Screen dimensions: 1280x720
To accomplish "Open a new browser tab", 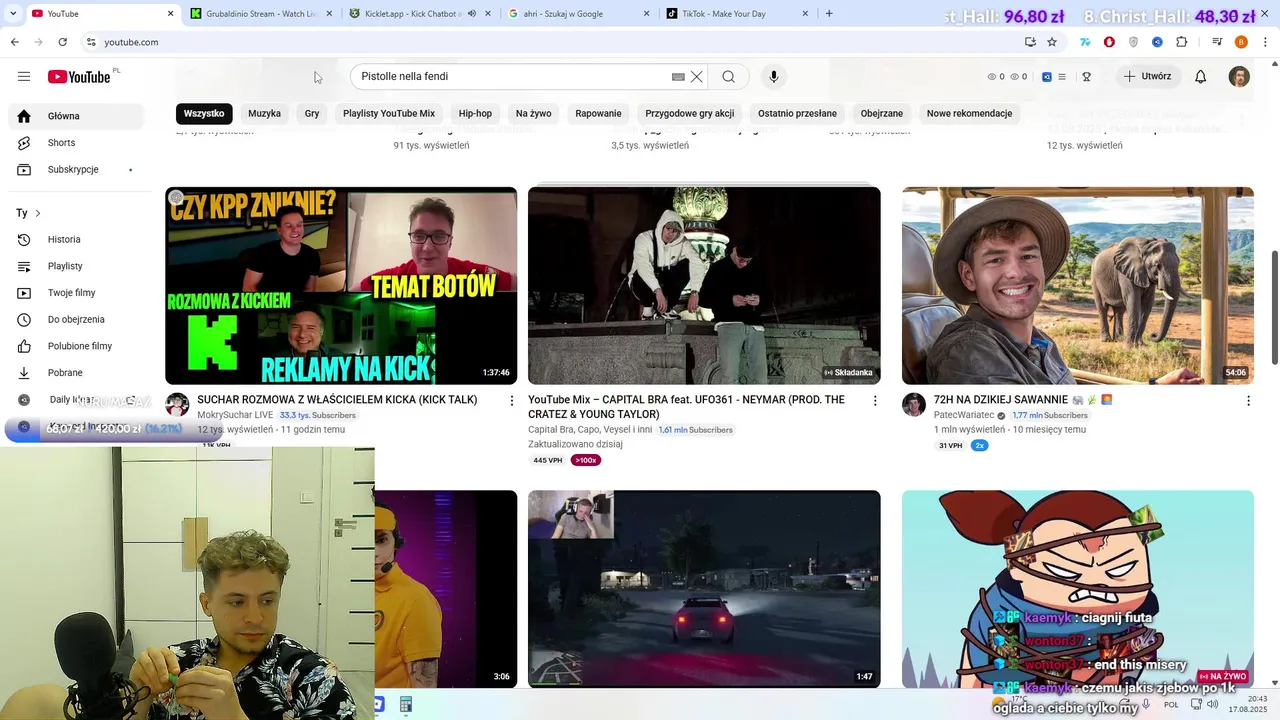I will coord(829,14).
